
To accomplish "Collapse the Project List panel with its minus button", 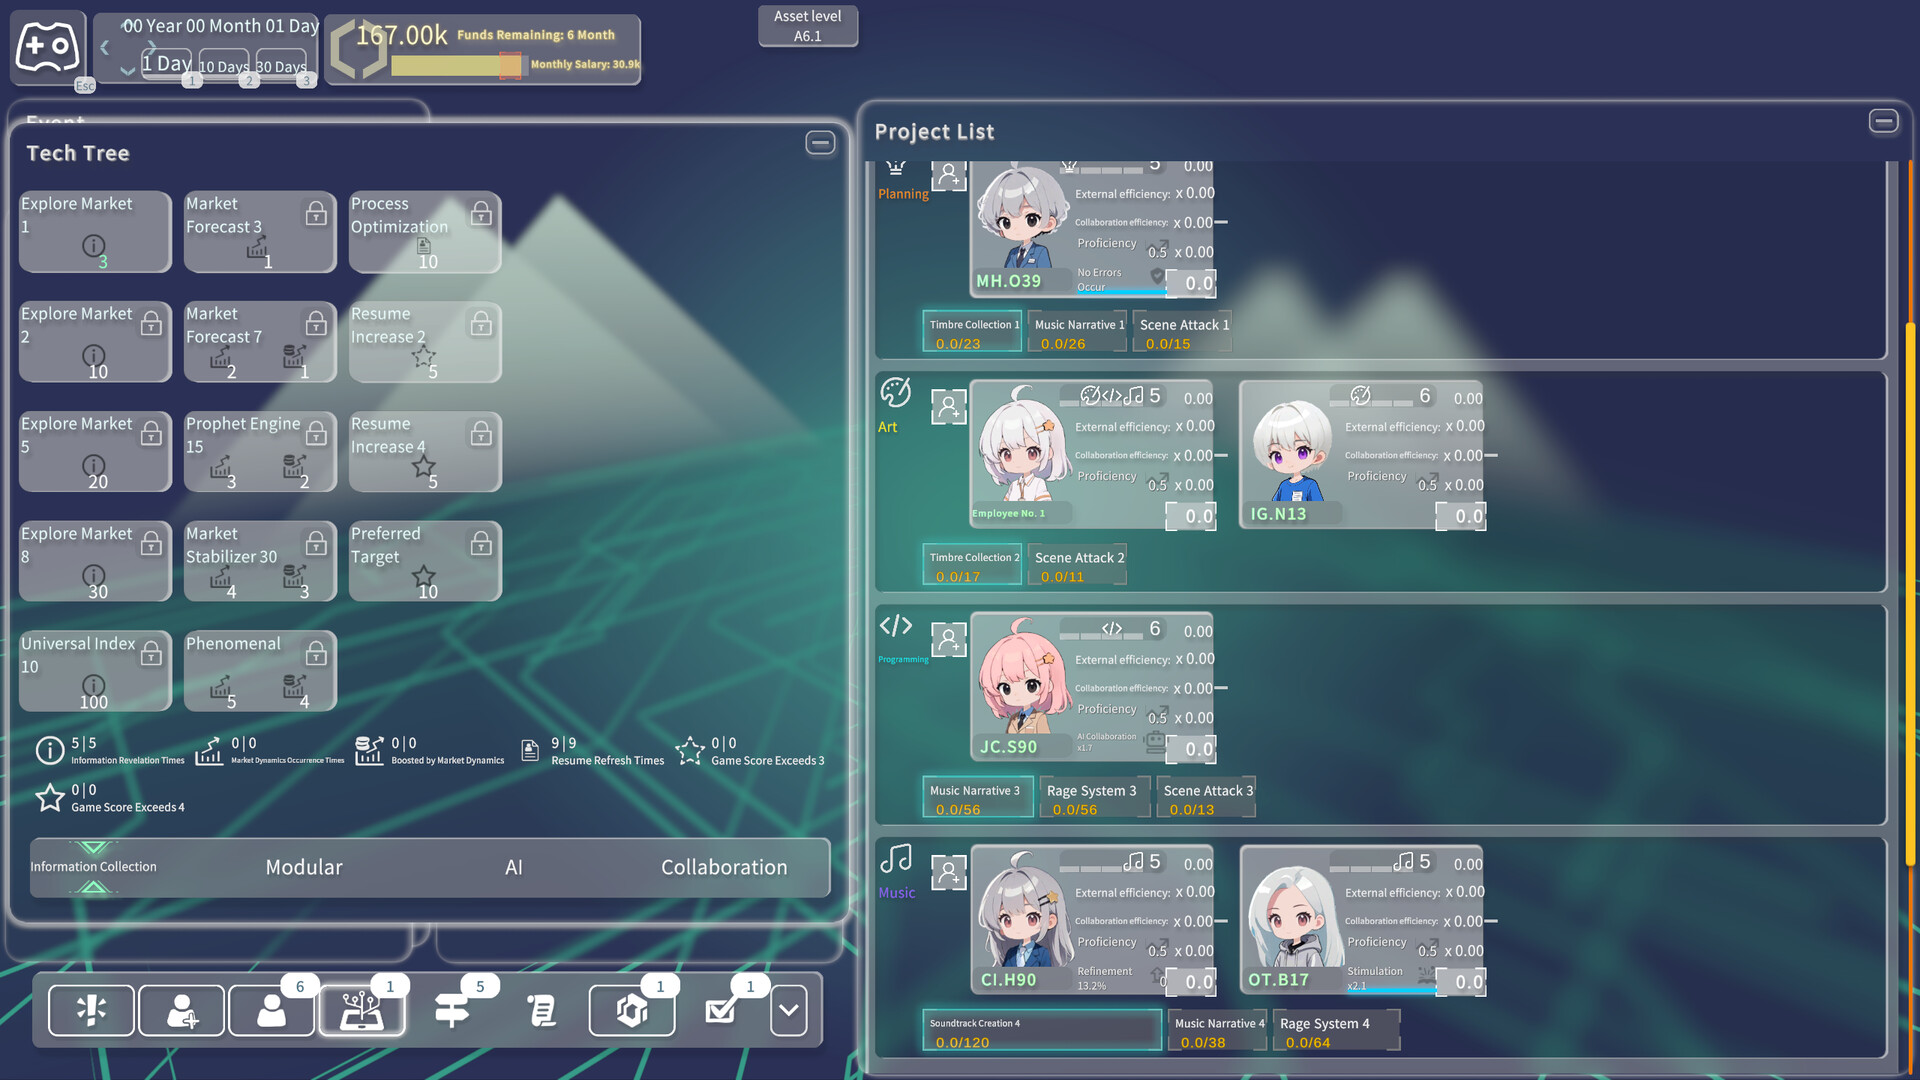I will (x=1884, y=120).
